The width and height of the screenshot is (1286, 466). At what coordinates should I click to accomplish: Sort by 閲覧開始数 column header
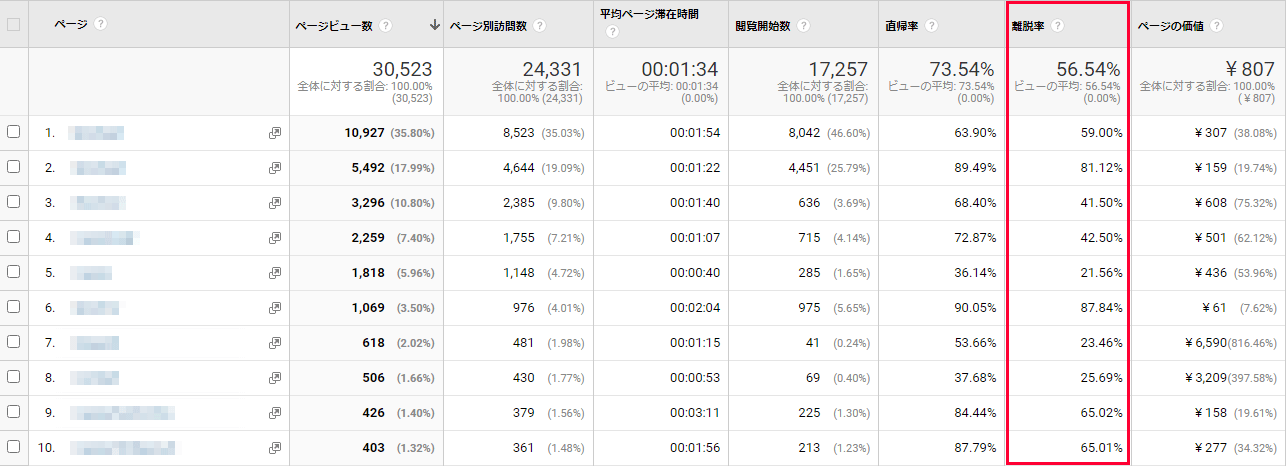click(764, 26)
